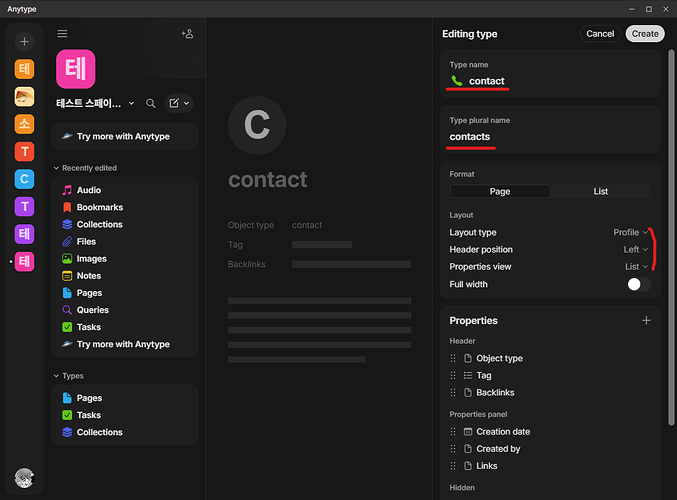Viewport: 677px width, 500px height.
Task: Open the Header position Left dropdown
Action: (636, 250)
